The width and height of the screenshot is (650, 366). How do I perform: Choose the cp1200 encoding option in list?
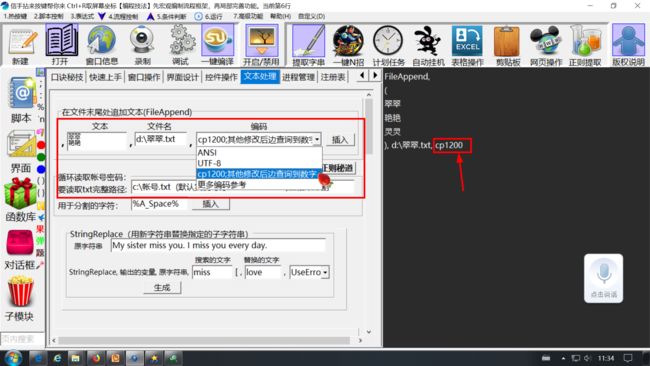[259, 174]
